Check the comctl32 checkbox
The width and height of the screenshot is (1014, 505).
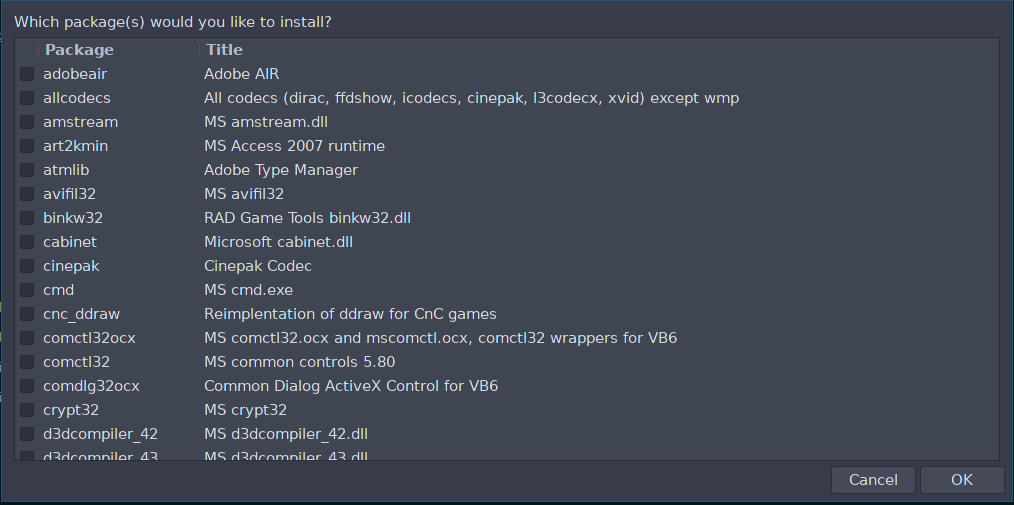click(27, 362)
